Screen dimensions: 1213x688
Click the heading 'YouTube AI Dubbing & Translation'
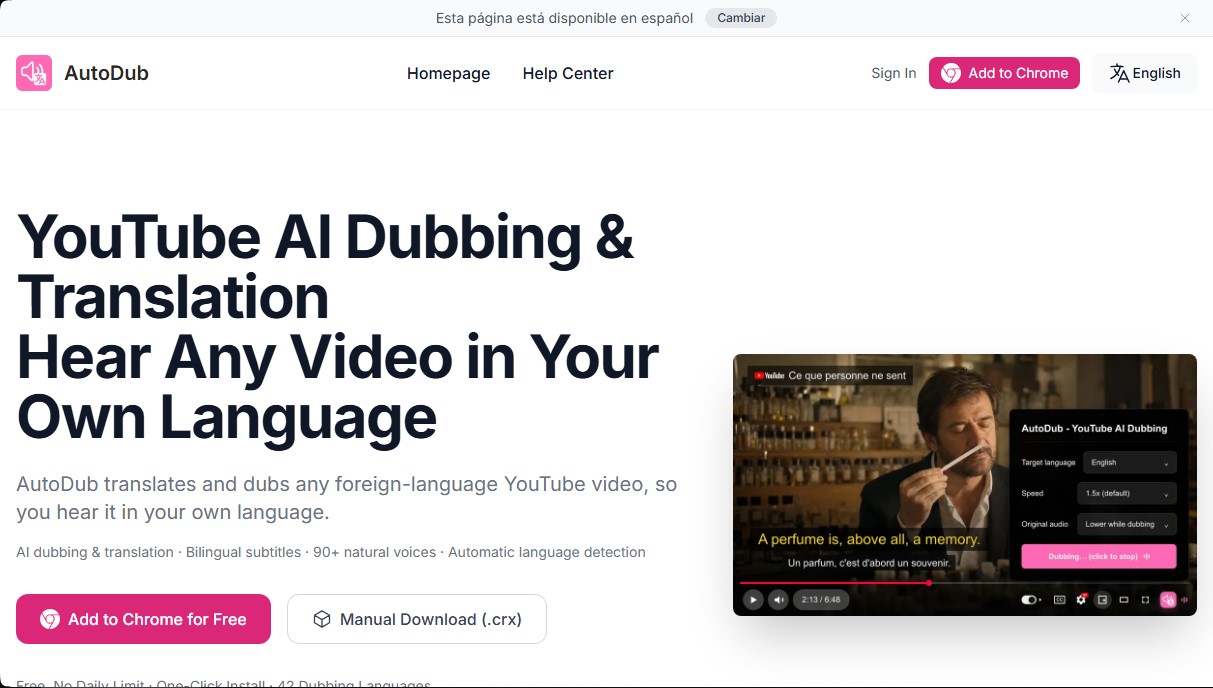point(325,267)
